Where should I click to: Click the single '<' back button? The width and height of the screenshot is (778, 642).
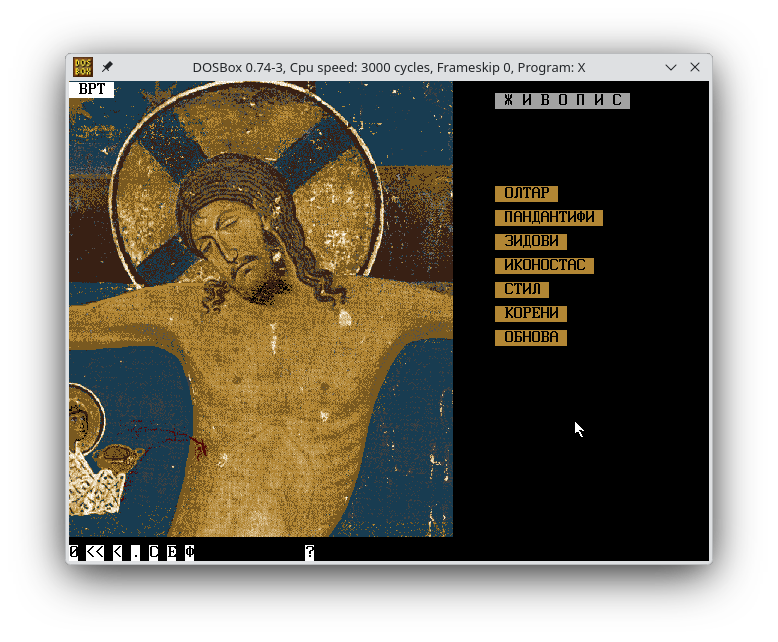(x=118, y=552)
